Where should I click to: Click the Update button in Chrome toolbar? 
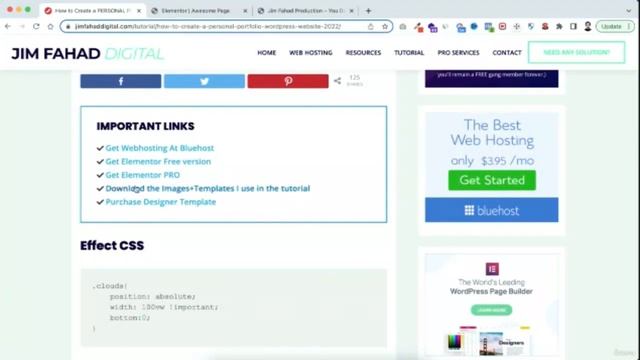tap(615, 27)
